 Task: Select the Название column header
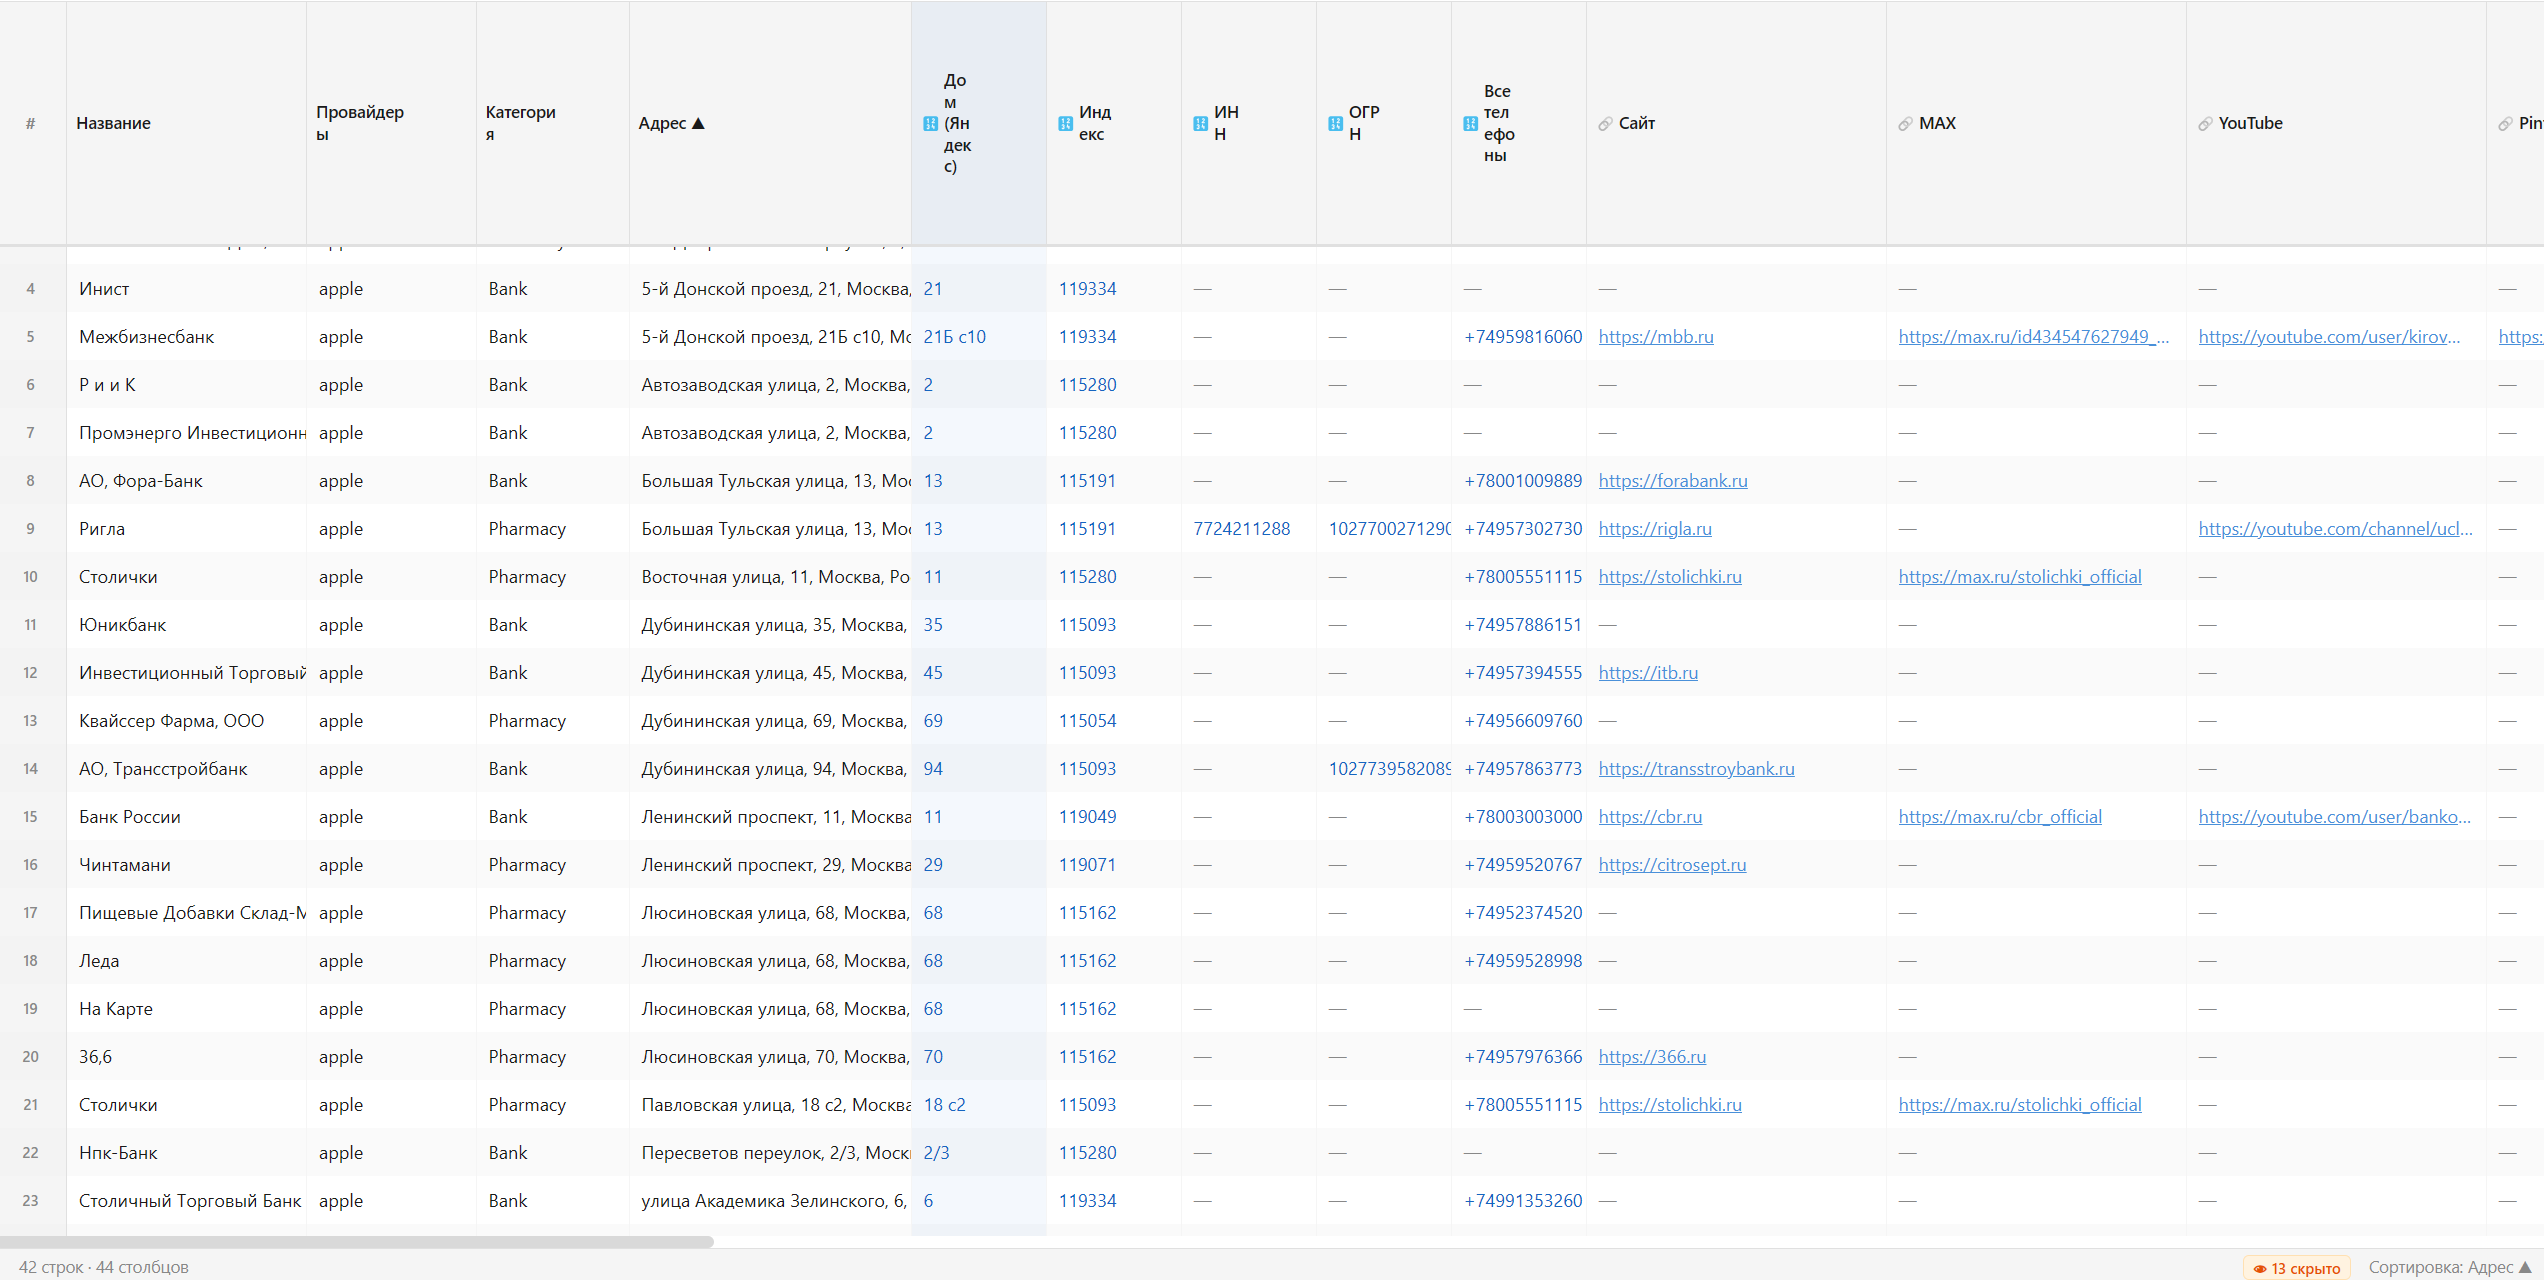coord(186,123)
